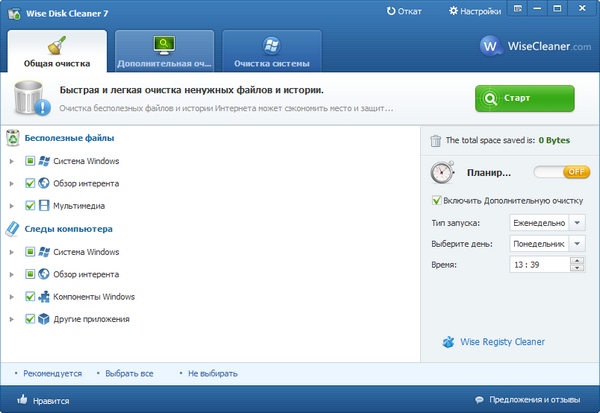The height and width of the screenshot is (413, 600).
Task: Click the Wise Registry Cleaner icon
Action: [x=448, y=342]
